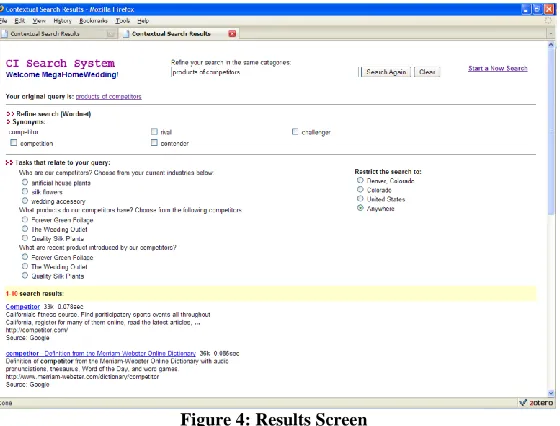Click the tab list dropdown arrow
The image size is (560, 426).
pos(551,34)
